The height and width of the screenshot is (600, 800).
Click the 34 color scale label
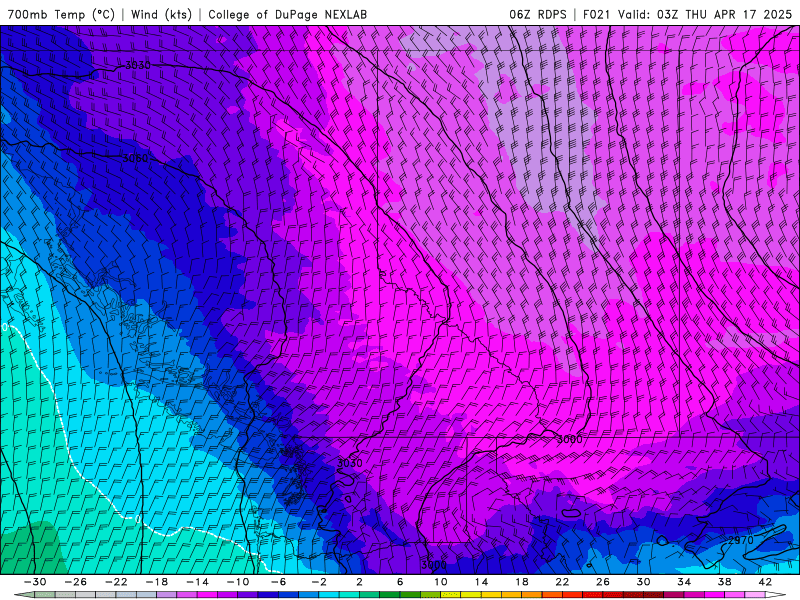pyautogui.click(x=684, y=582)
